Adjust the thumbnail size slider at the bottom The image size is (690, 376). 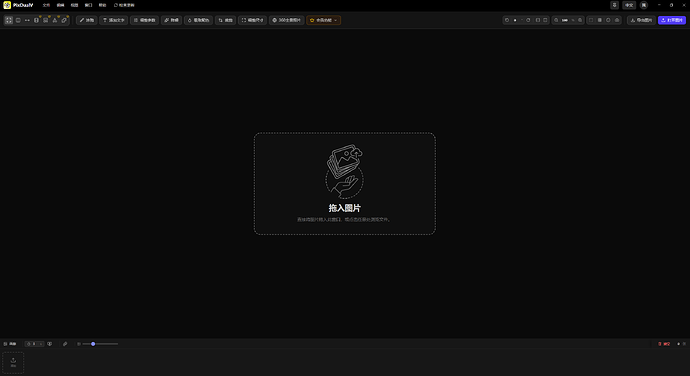100,344
